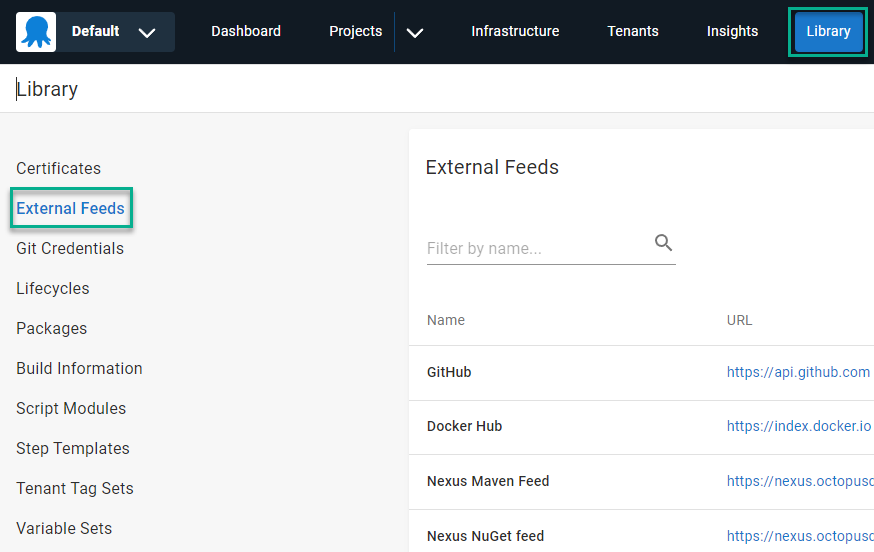Click the Name column header
Viewport: 874px width, 552px height.
(445, 320)
